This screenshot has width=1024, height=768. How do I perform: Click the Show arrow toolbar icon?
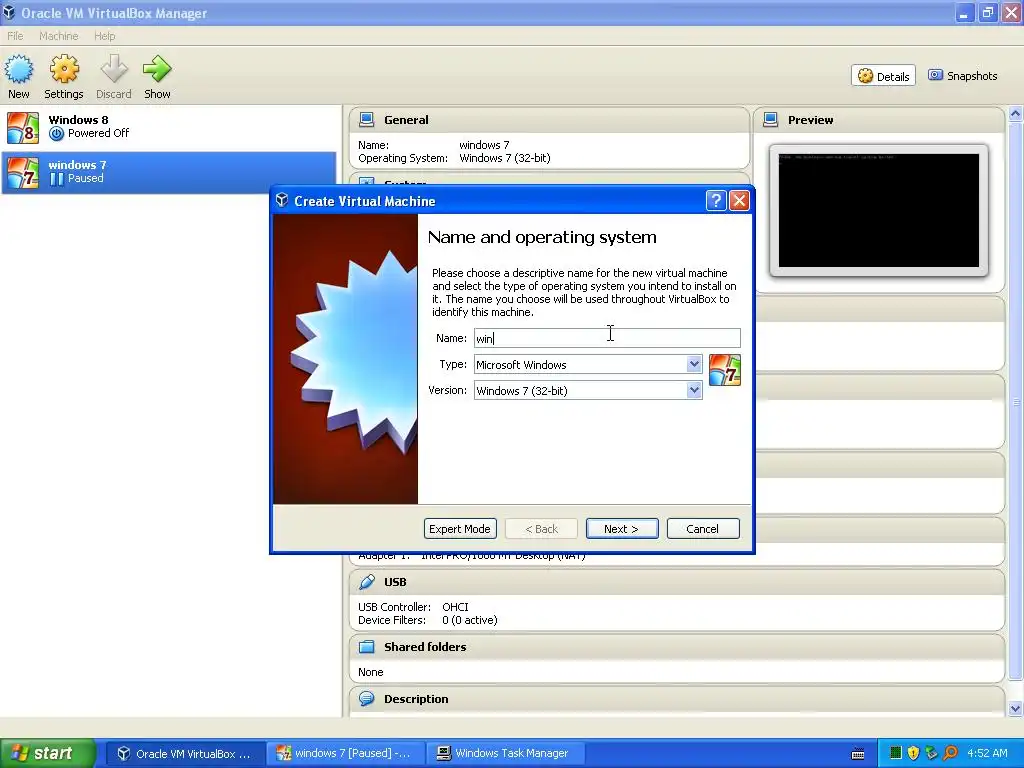157,77
